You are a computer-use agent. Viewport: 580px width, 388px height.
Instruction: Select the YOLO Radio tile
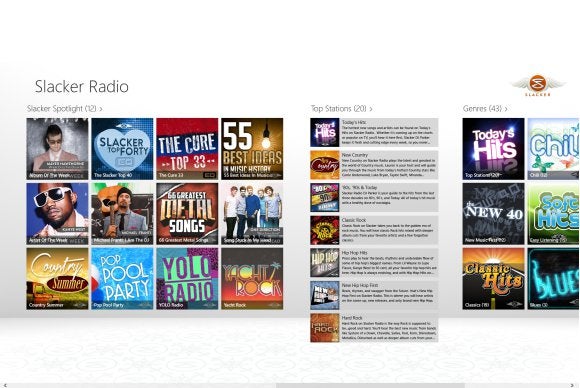pyautogui.click(x=187, y=279)
